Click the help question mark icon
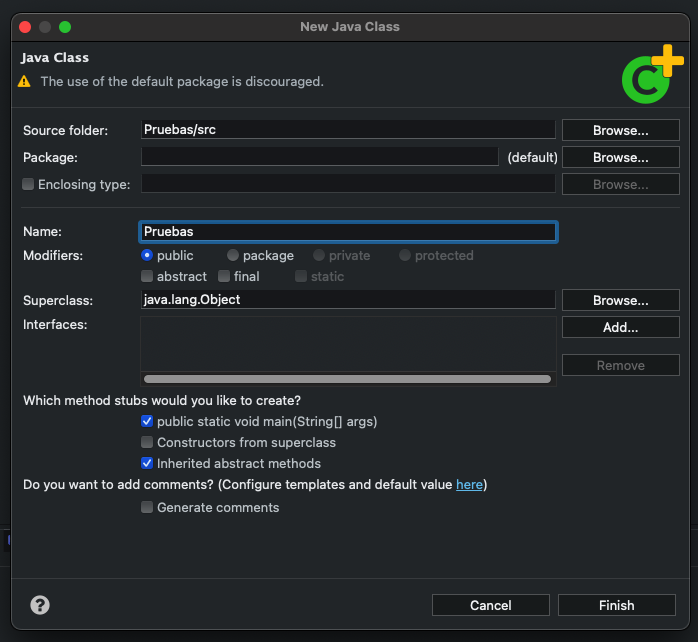Image resolution: width=698 pixels, height=642 pixels. (x=40, y=605)
